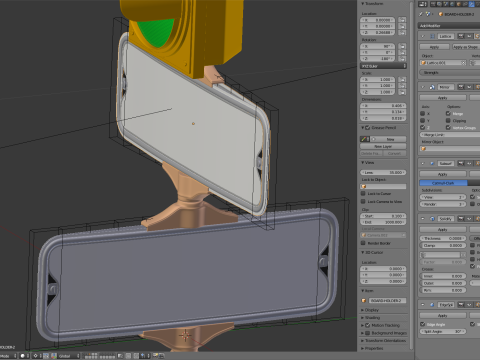Collapse the Lattice modifier panel

click(423, 36)
